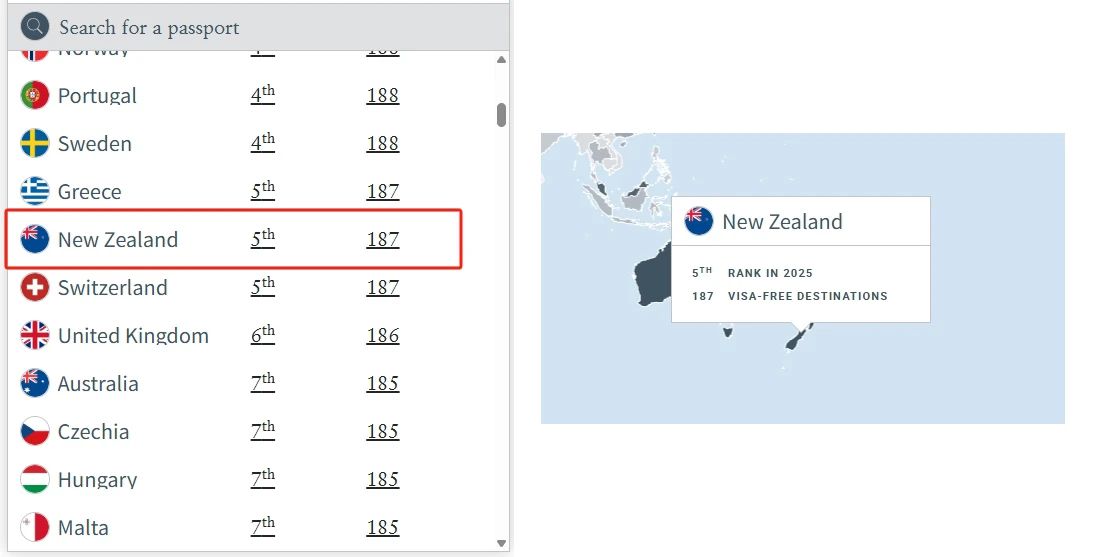Screen dimensions: 1094x557
Task: Click the Portugal flag icon
Action: click(34, 96)
